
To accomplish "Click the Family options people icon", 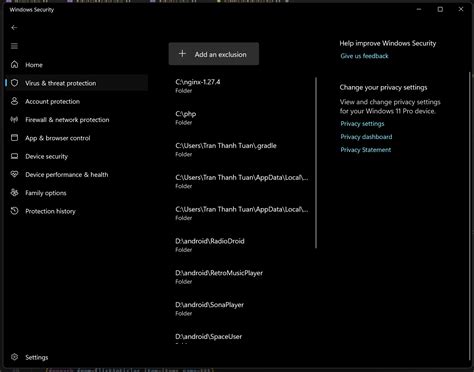I will click(14, 192).
